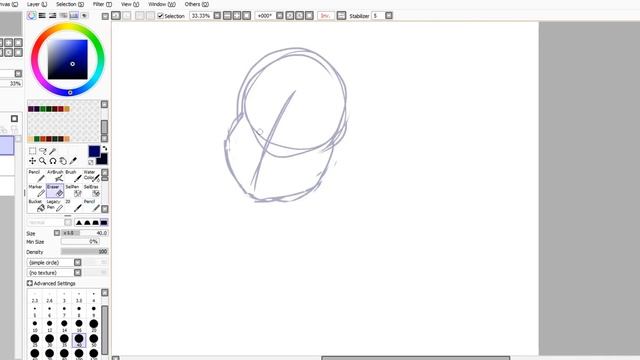Image resolution: width=640 pixels, height=360 pixels.
Task: Toggle the color wheel panel
Action: [x=31, y=16]
